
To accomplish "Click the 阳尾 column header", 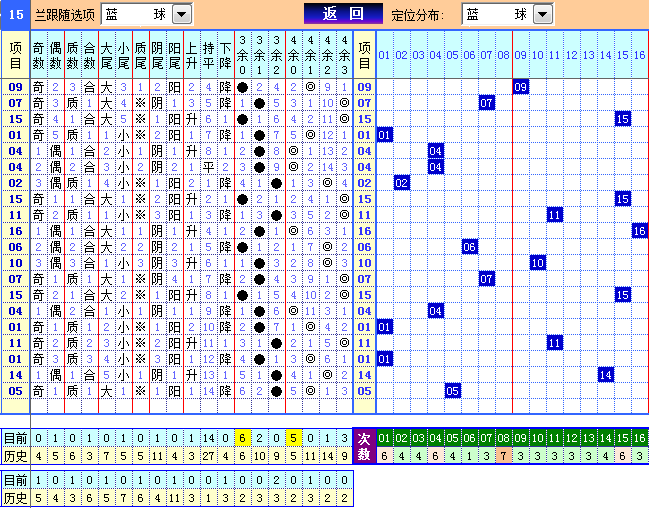I will [x=174, y=55].
